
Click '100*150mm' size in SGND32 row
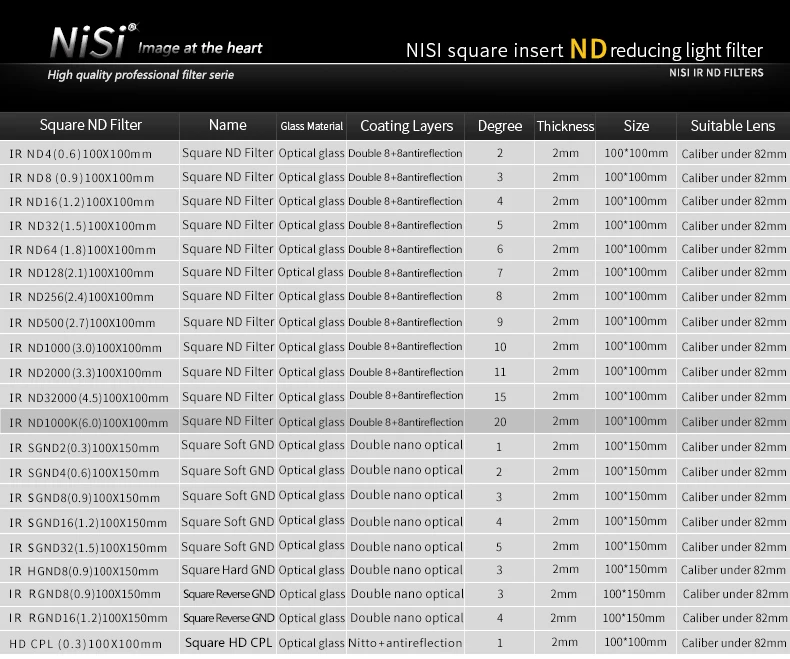635,546
